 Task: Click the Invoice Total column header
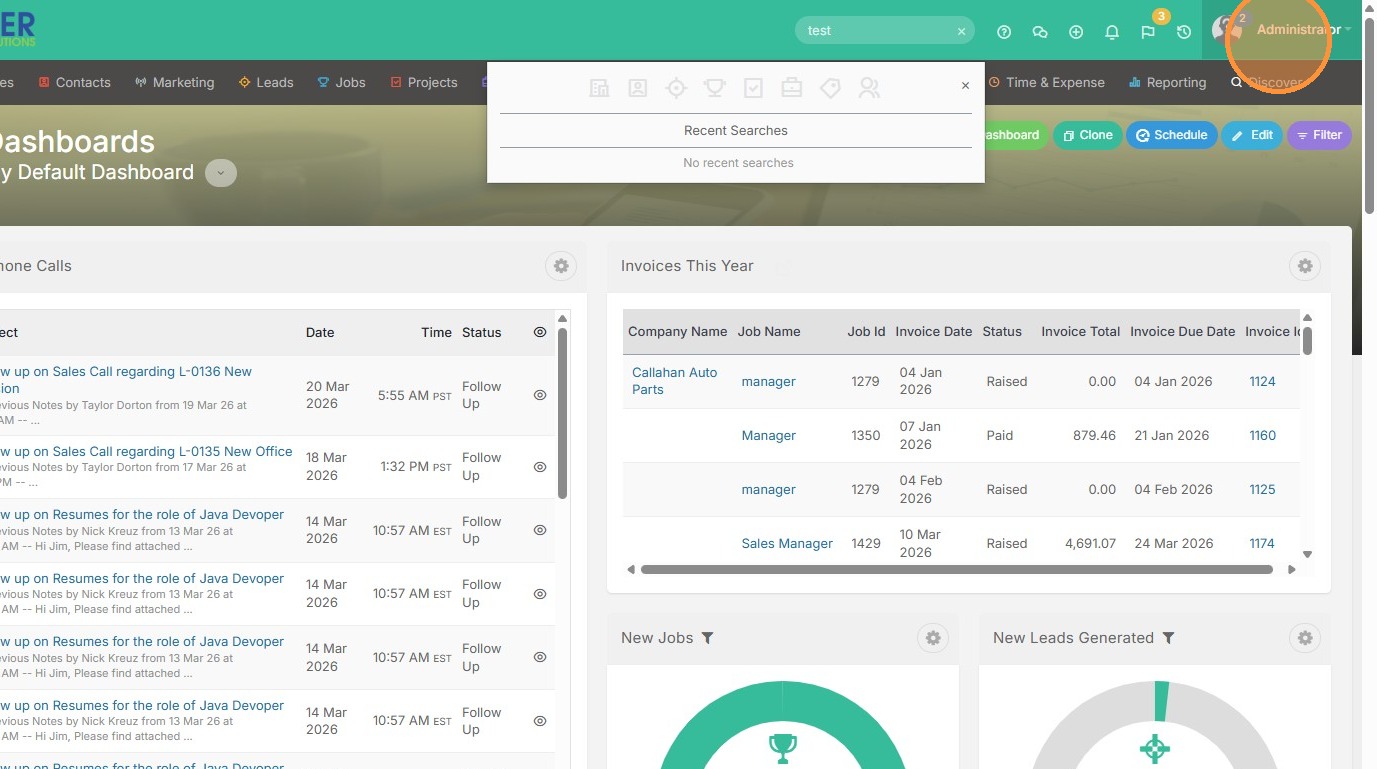point(1081,332)
